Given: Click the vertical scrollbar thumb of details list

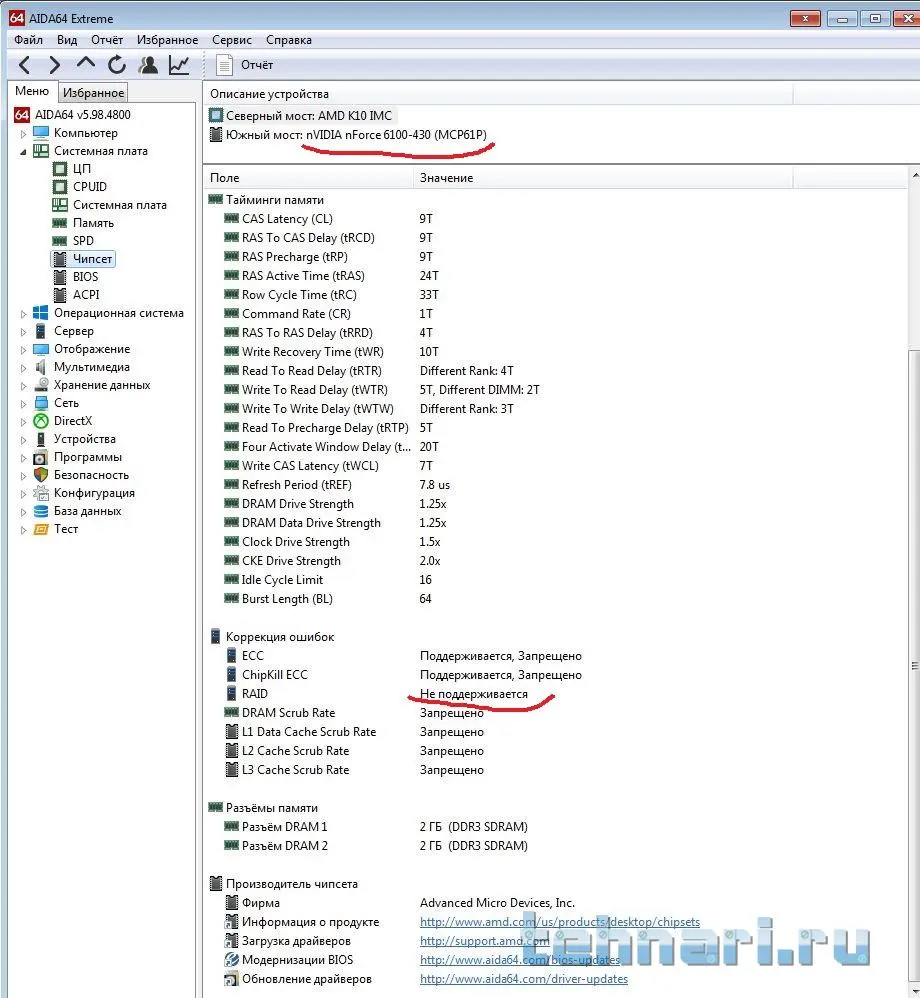Looking at the screenshot, I should click(914, 666).
